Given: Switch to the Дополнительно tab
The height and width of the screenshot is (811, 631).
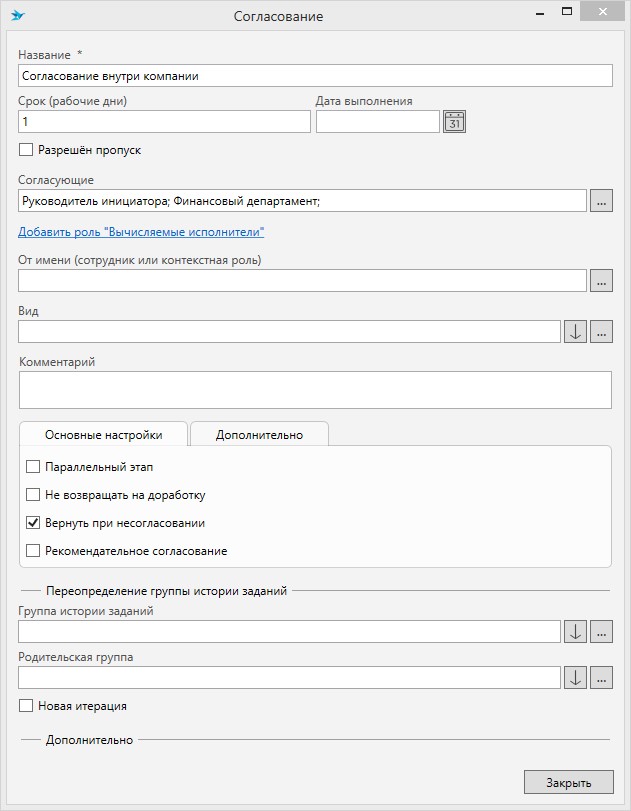Looking at the screenshot, I should pos(259,434).
